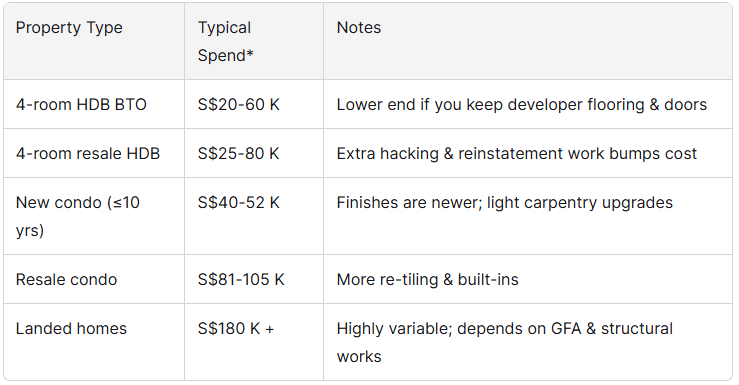Click the Property Type column header
739x385 pixels.
tap(69, 28)
